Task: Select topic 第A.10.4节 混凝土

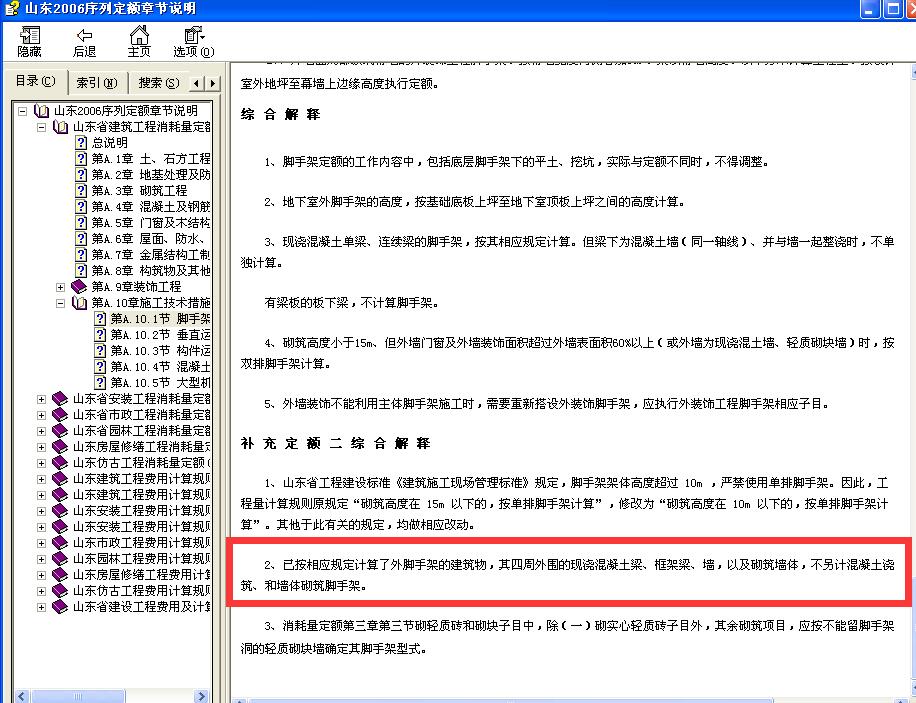Action: [161, 367]
